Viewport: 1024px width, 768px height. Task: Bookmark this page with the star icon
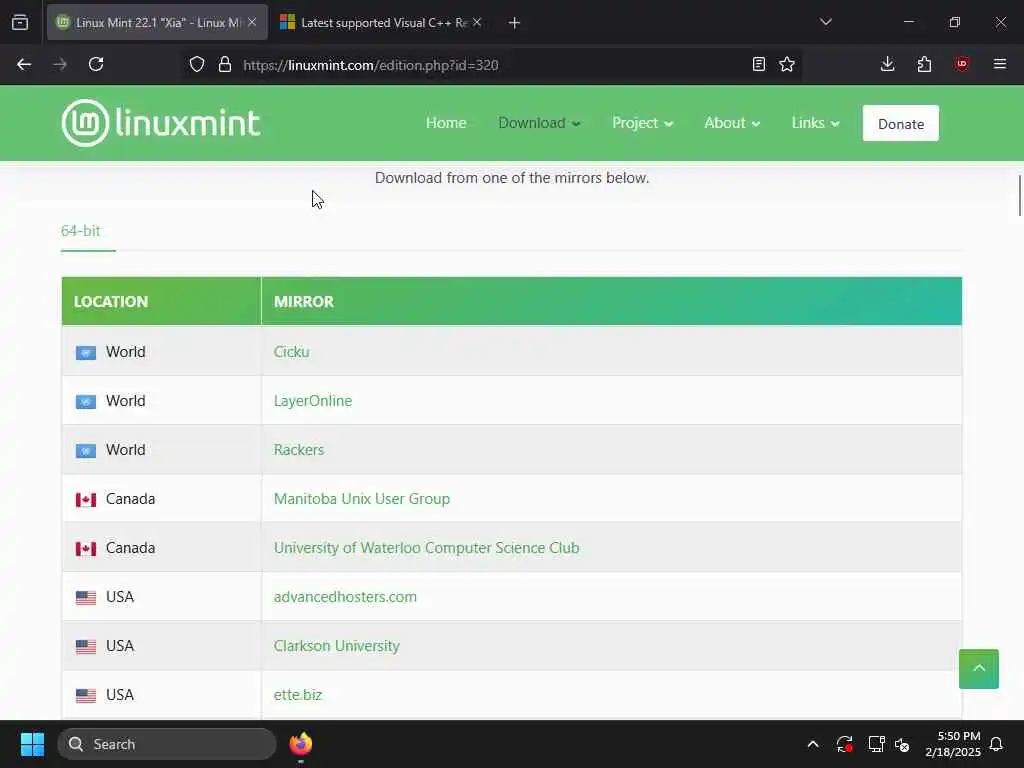787,64
